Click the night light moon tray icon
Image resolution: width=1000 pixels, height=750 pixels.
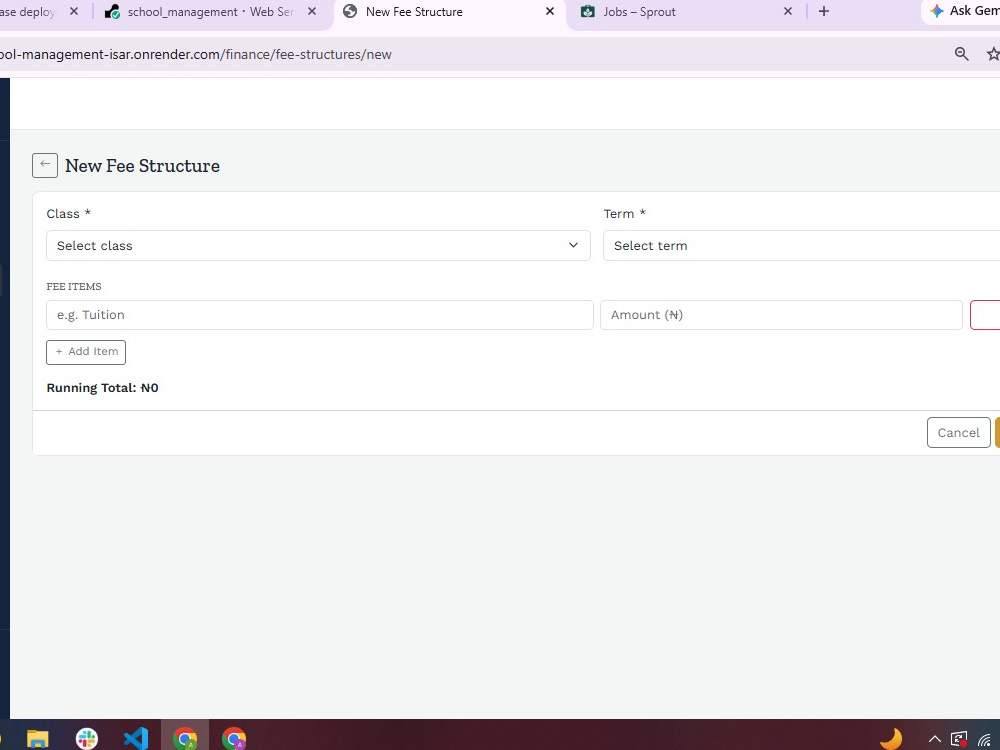tap(891, 739)
